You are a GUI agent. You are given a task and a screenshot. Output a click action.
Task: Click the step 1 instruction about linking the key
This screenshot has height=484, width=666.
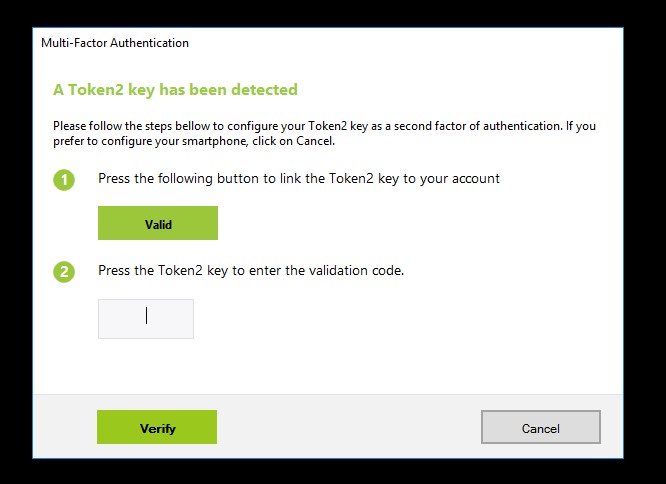pos(298,179)
